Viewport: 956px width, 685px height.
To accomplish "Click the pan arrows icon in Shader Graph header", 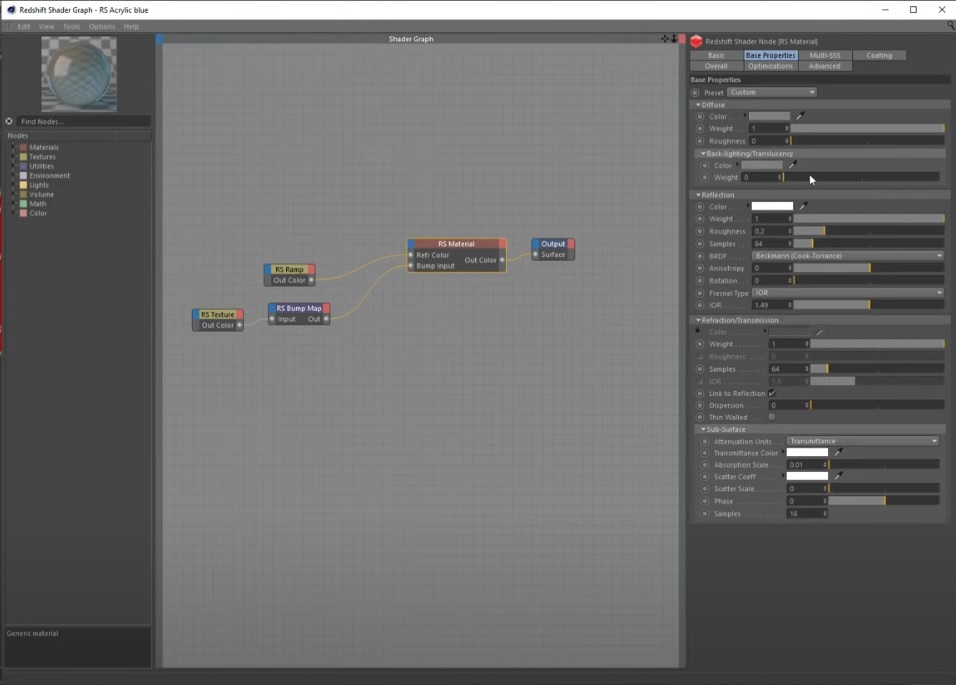I will click(x=665, y=38).
